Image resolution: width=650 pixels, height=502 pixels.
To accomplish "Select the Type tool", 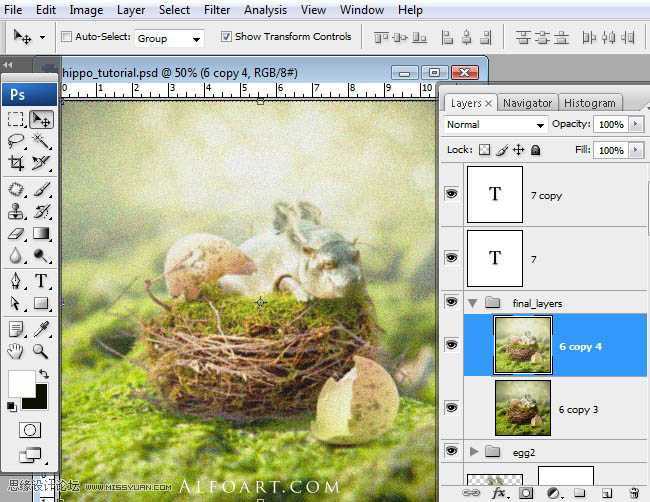I will point(41,281).
